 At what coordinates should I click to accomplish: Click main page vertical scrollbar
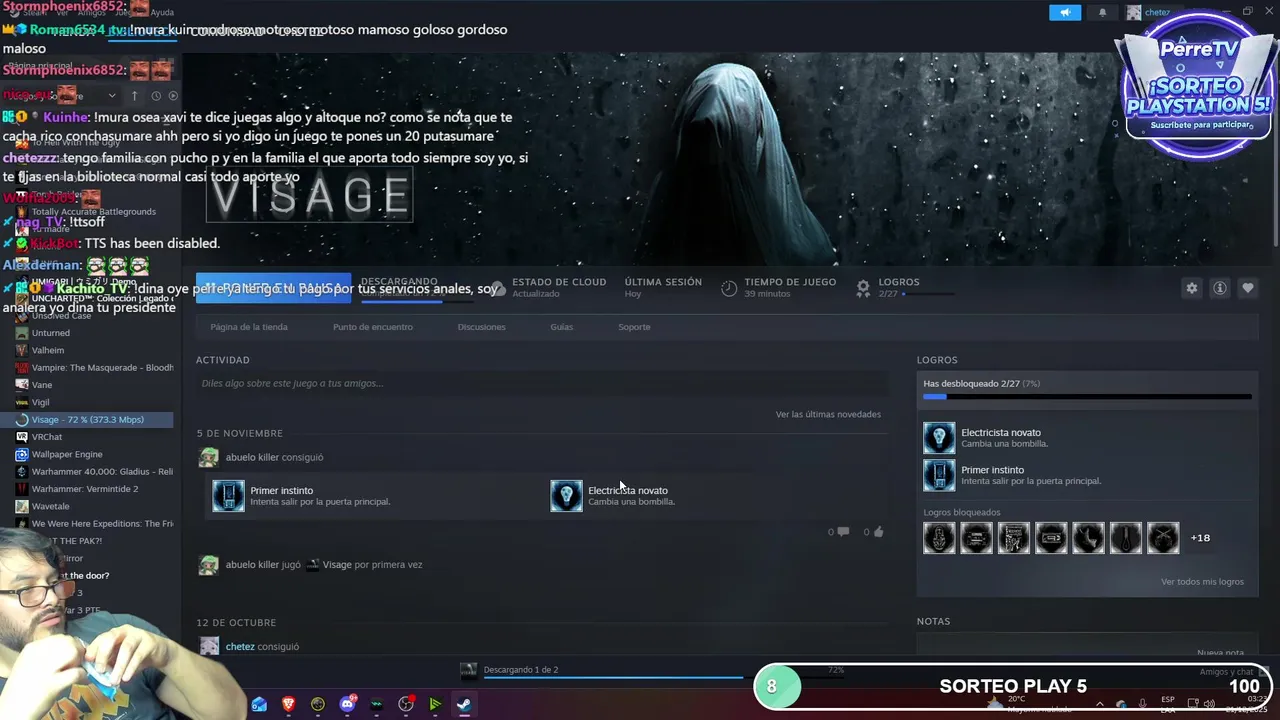click(x=1275, y=150)
